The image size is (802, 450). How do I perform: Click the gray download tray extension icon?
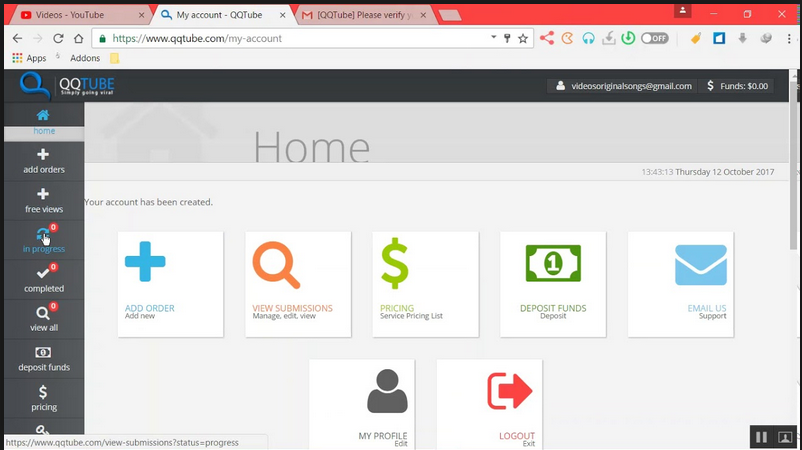coord(609,38)
